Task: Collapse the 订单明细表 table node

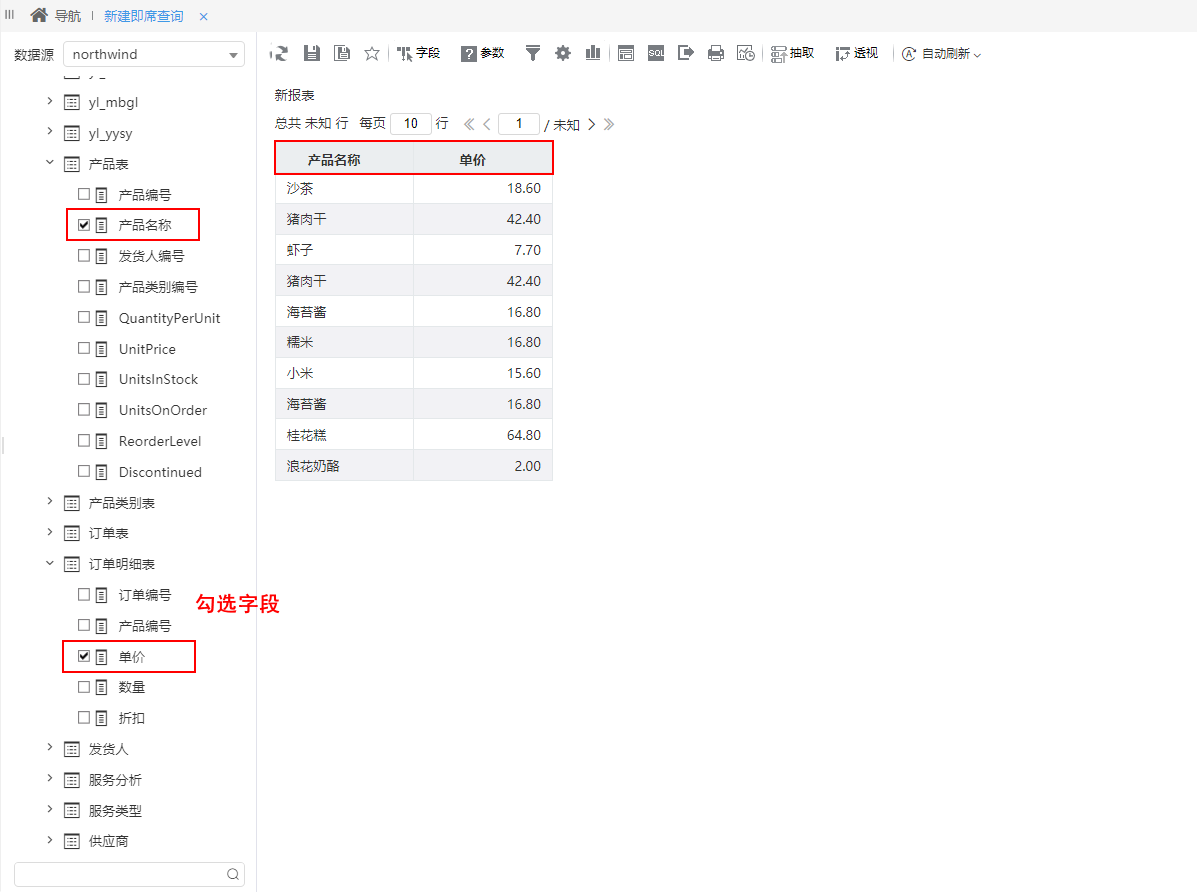Action: (x=50, y=563)
